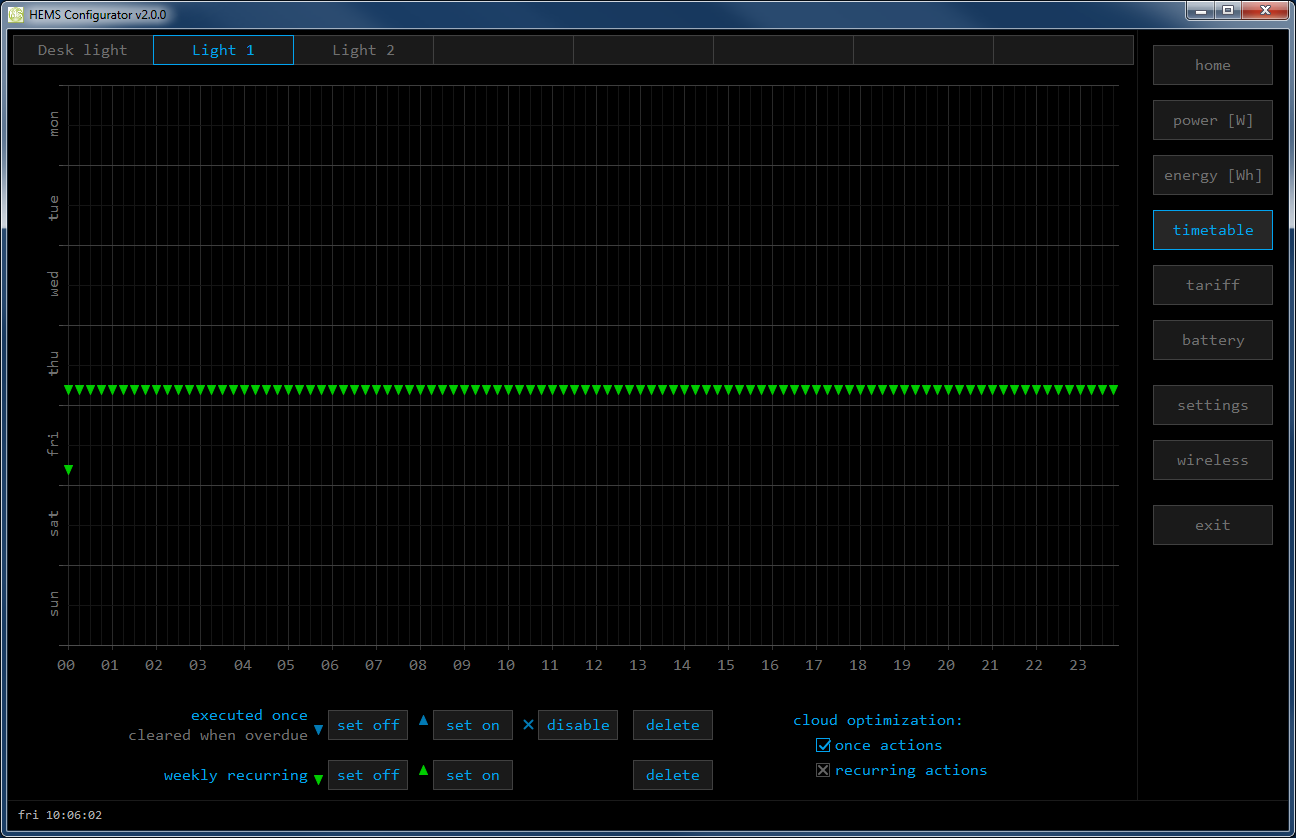Select the green marker on Friday row
This screenshot has width=1296, height=838.
(x=68, y=470)
